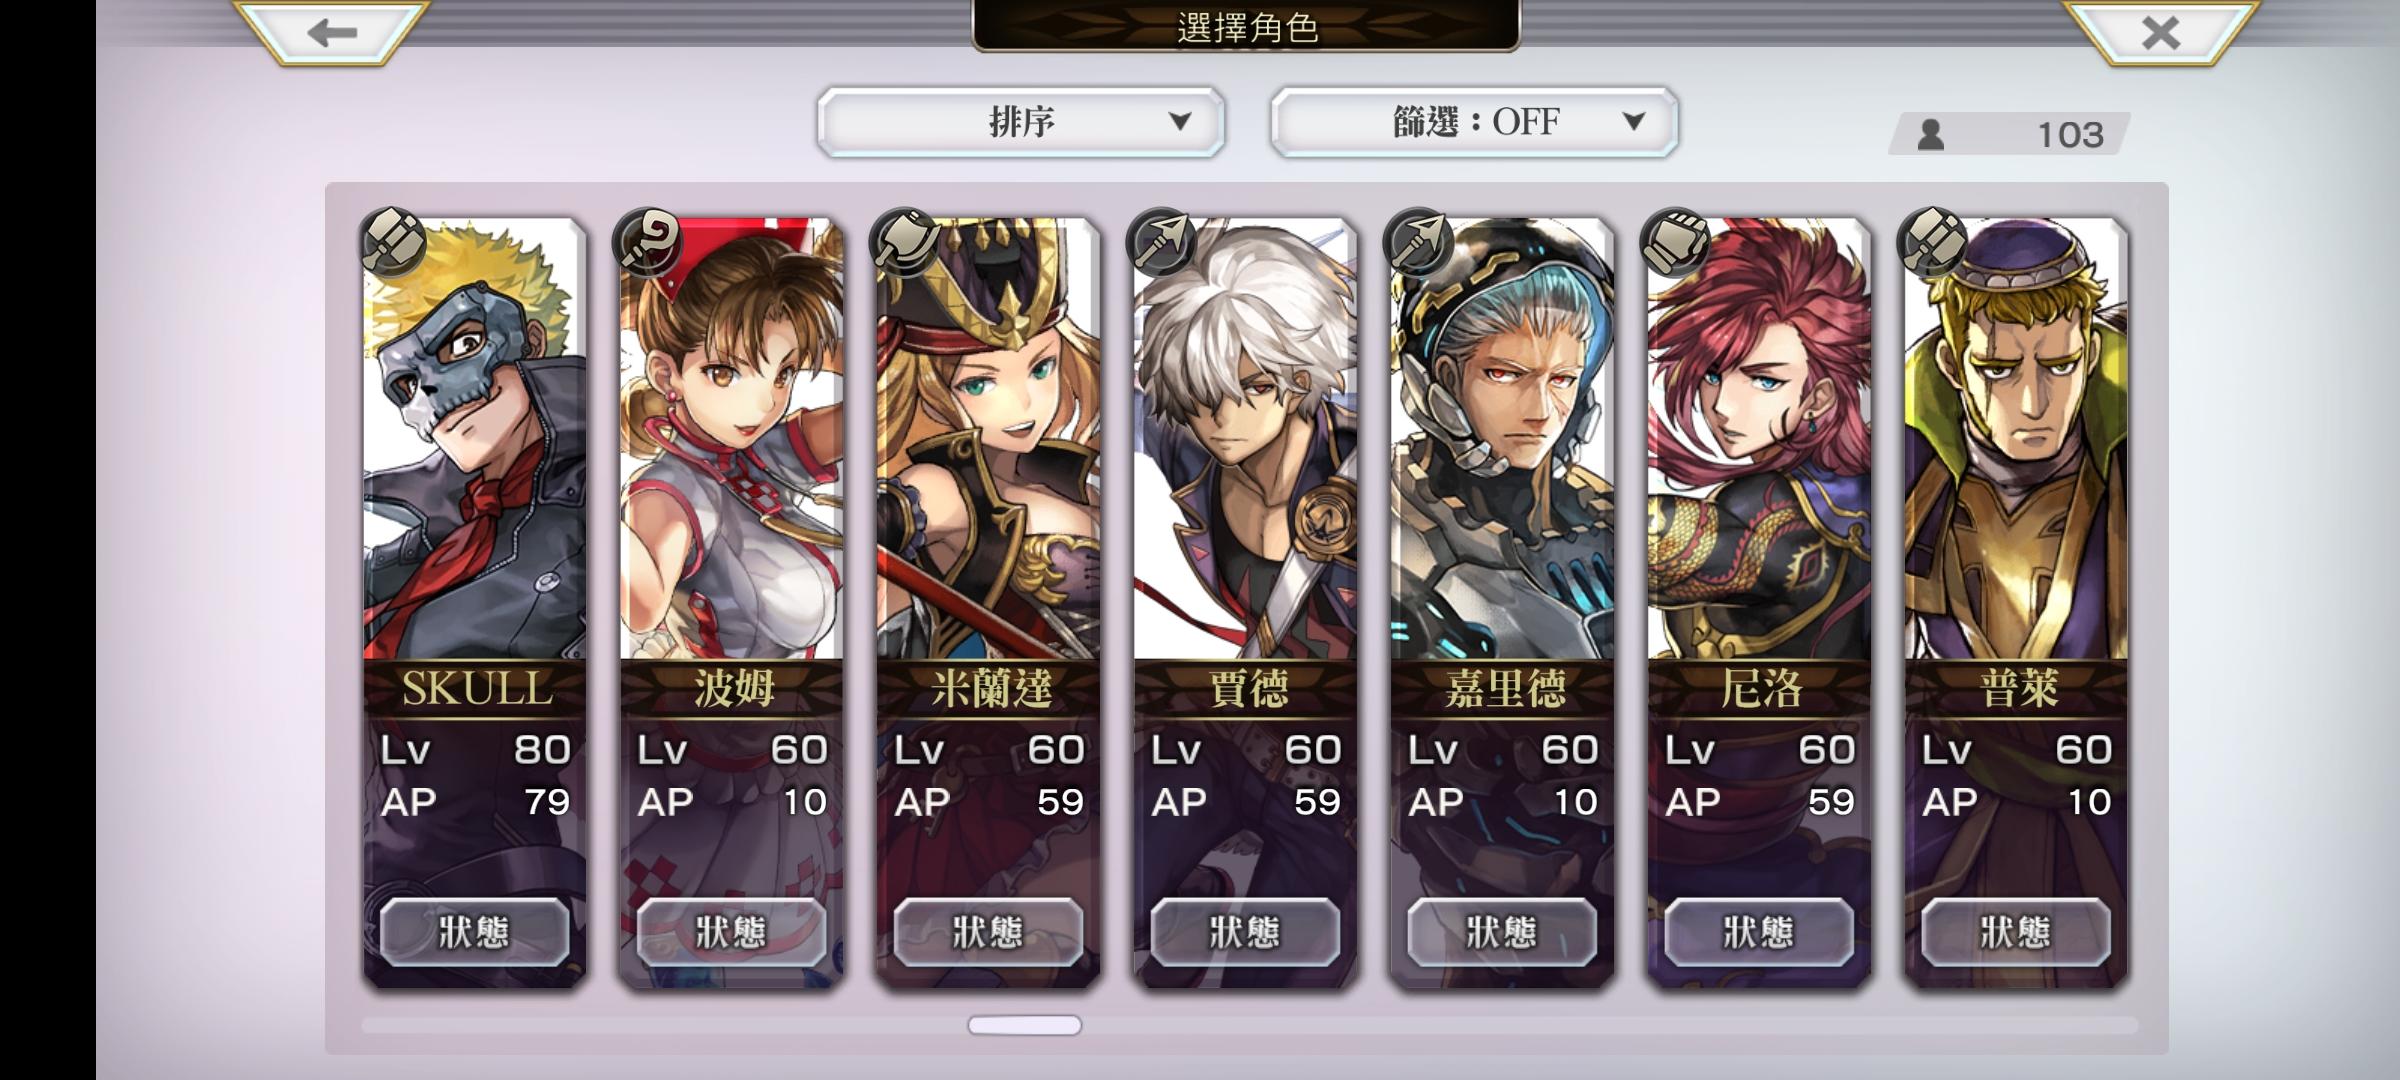Image resolution: width=2400 pixels, height=1080 pixels.
Task: Close the character selection screen
Action: click(x=2160, y=33)
